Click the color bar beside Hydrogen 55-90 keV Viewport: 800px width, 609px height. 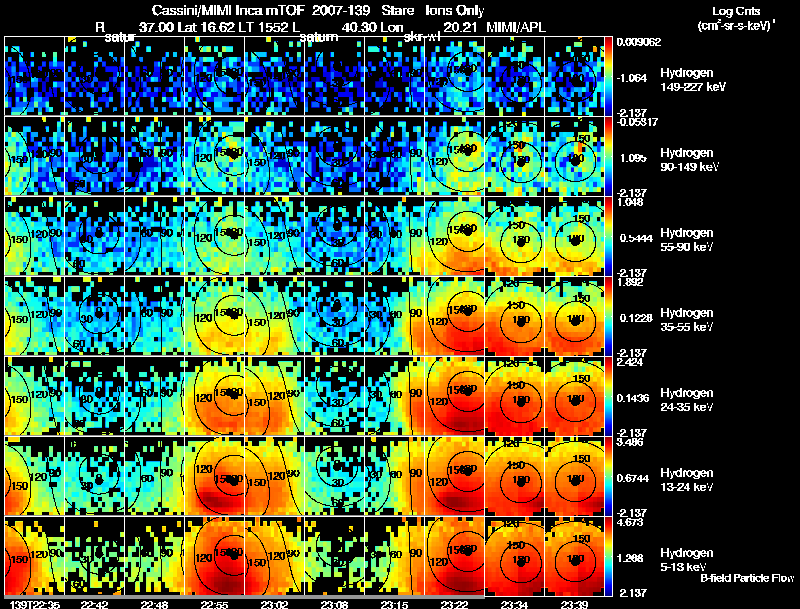608,236
